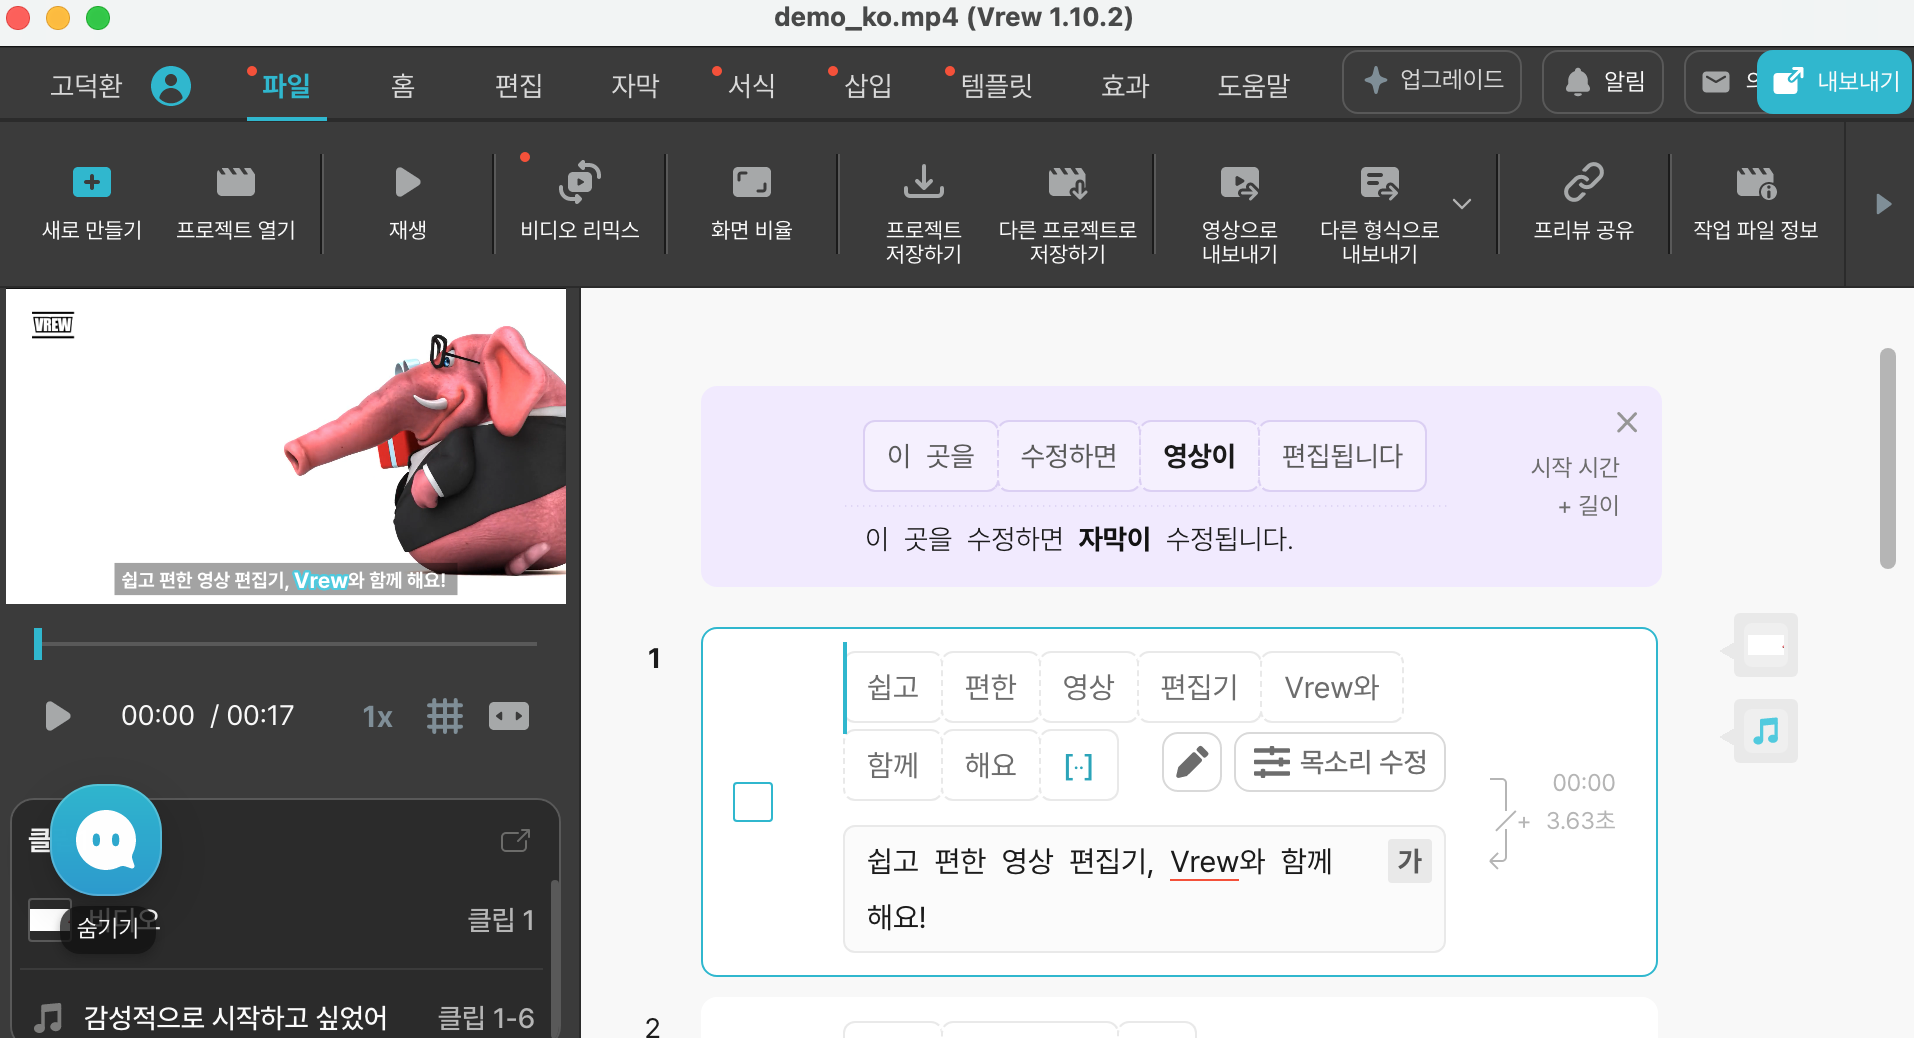Click the pencil edit icon

(1192, 762)
